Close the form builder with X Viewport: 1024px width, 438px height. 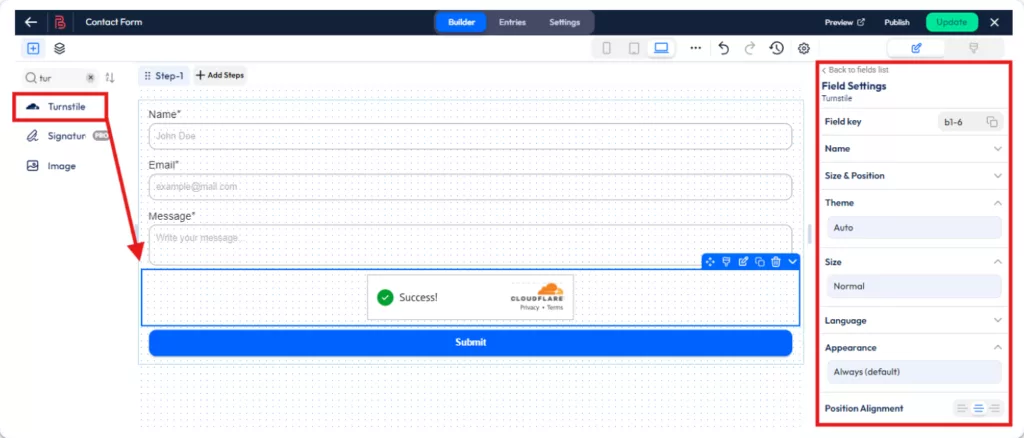(995, 22)
